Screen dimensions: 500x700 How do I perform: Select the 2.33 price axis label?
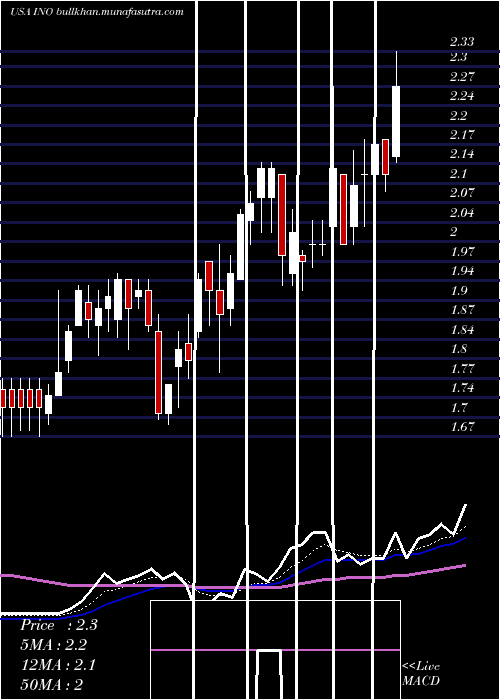tap(462, 42)
